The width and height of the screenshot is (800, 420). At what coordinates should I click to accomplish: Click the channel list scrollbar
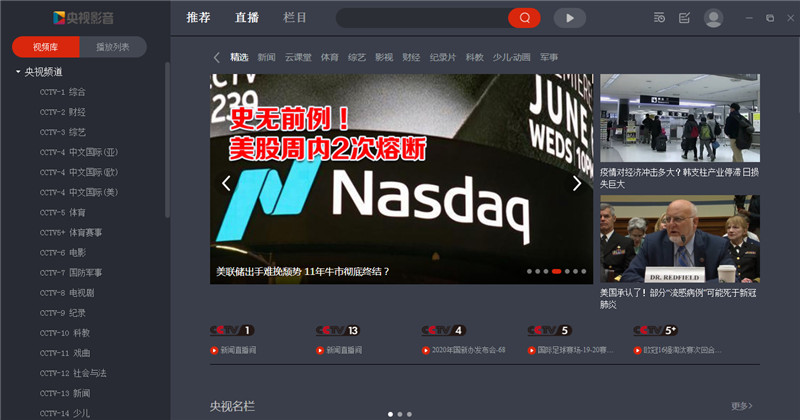click(167, 140)
